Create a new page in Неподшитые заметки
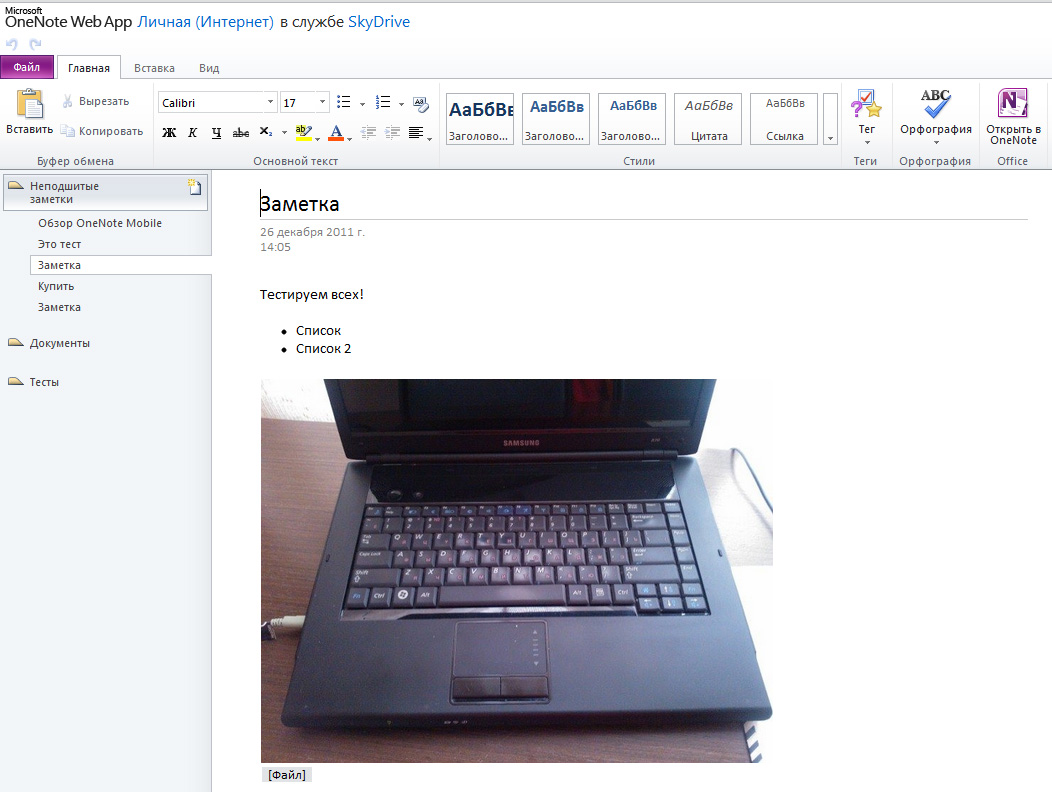 [195, 186]
